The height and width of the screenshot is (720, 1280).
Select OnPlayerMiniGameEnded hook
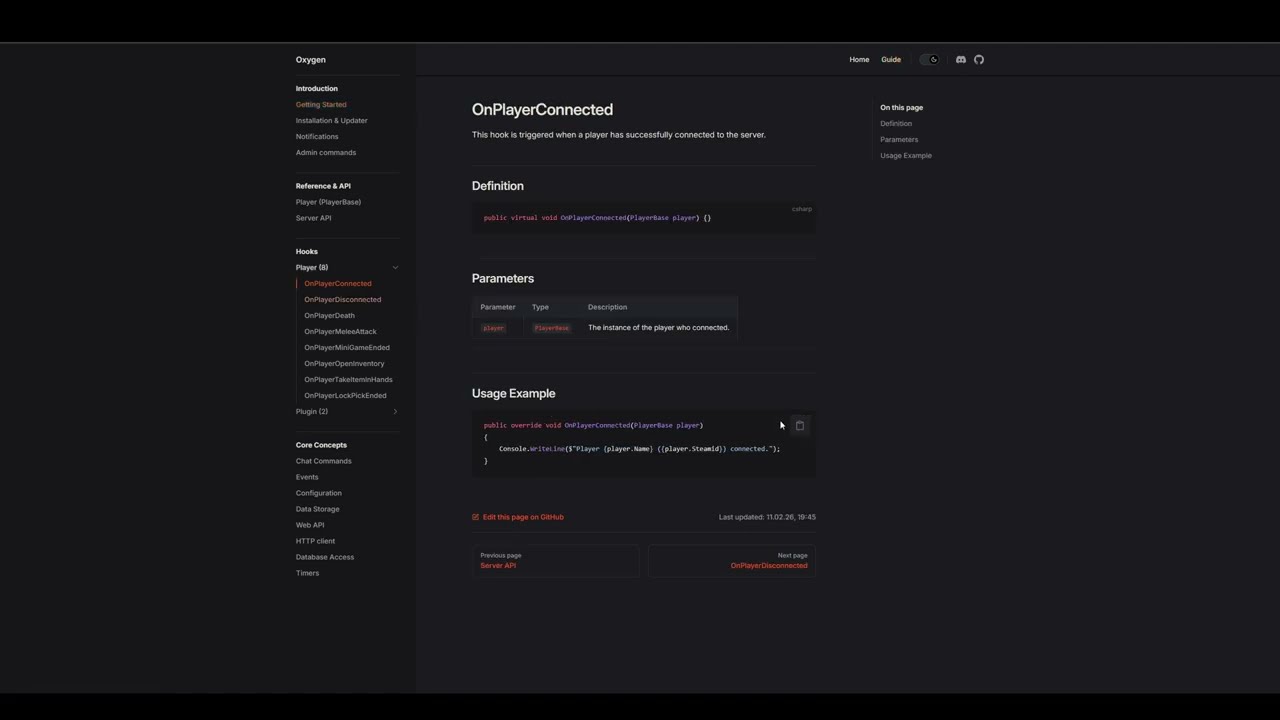347,348
